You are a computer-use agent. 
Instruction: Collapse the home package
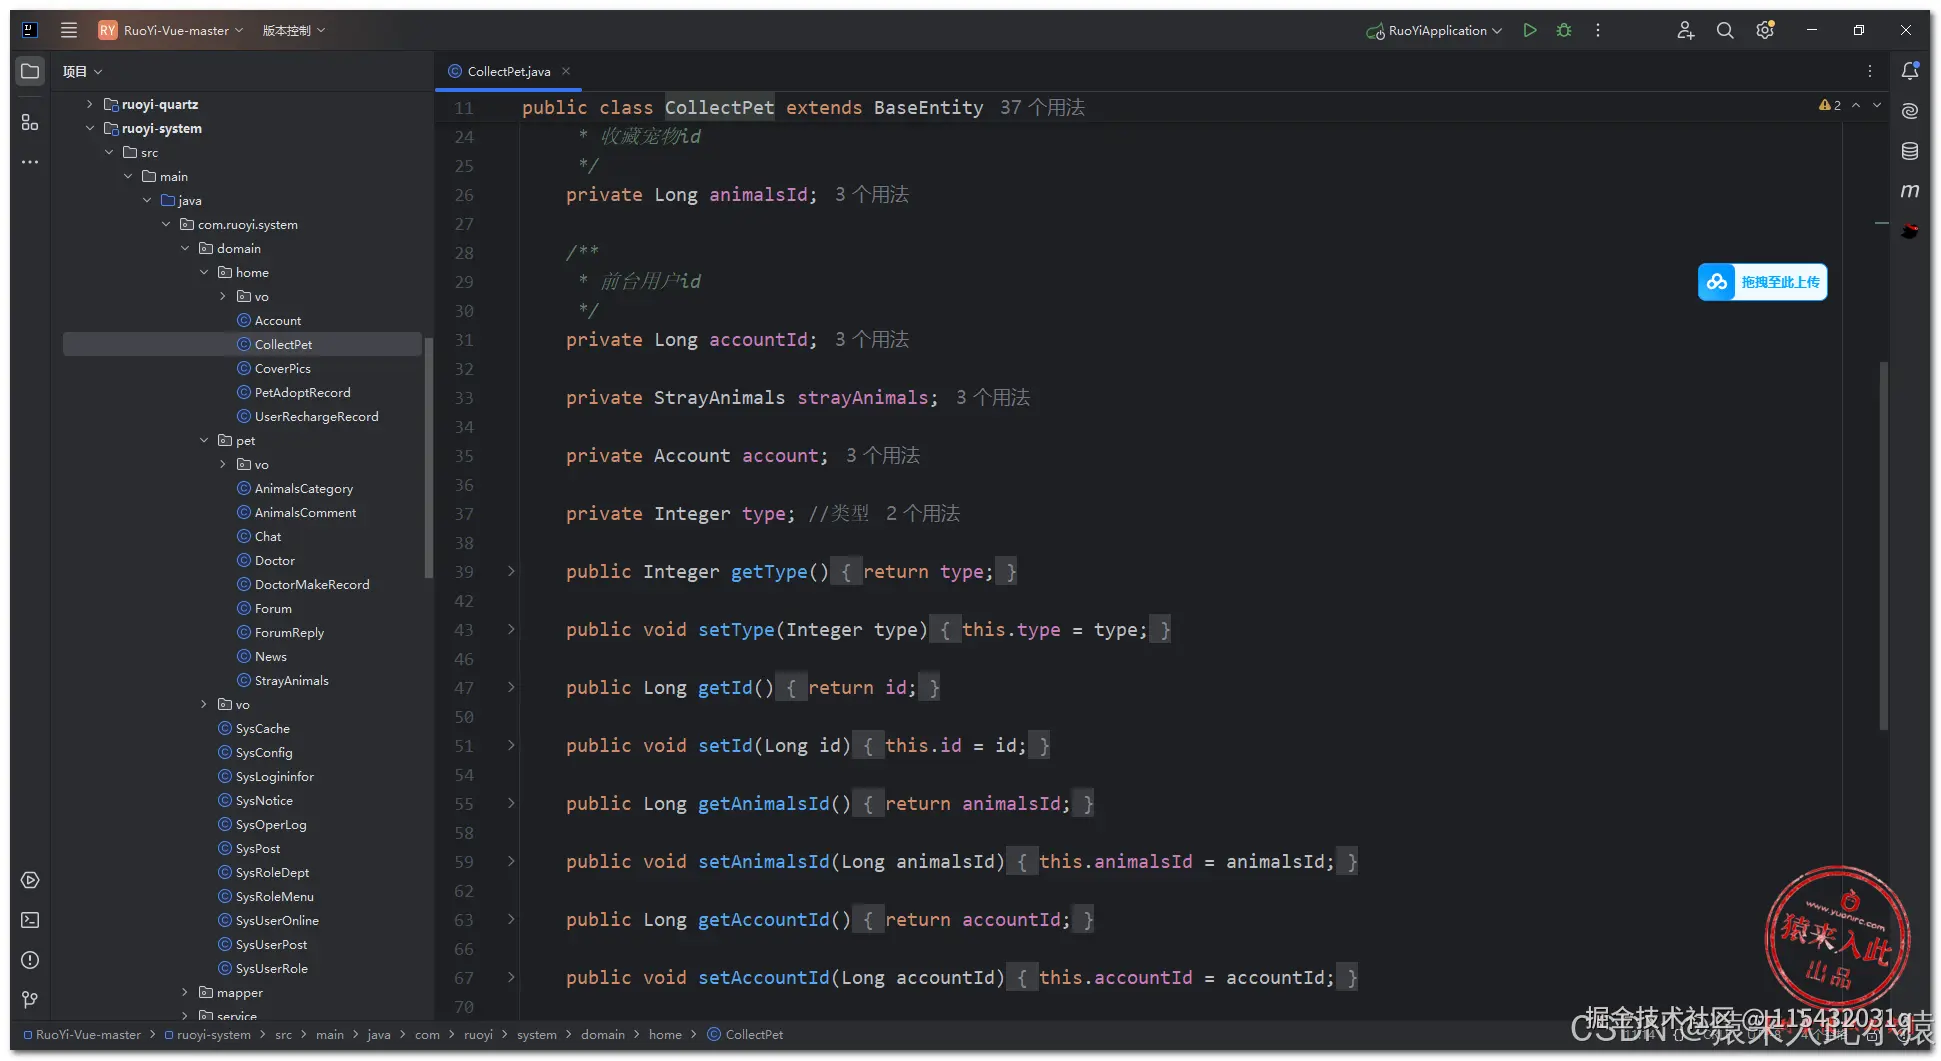click(x=204, y=272)
